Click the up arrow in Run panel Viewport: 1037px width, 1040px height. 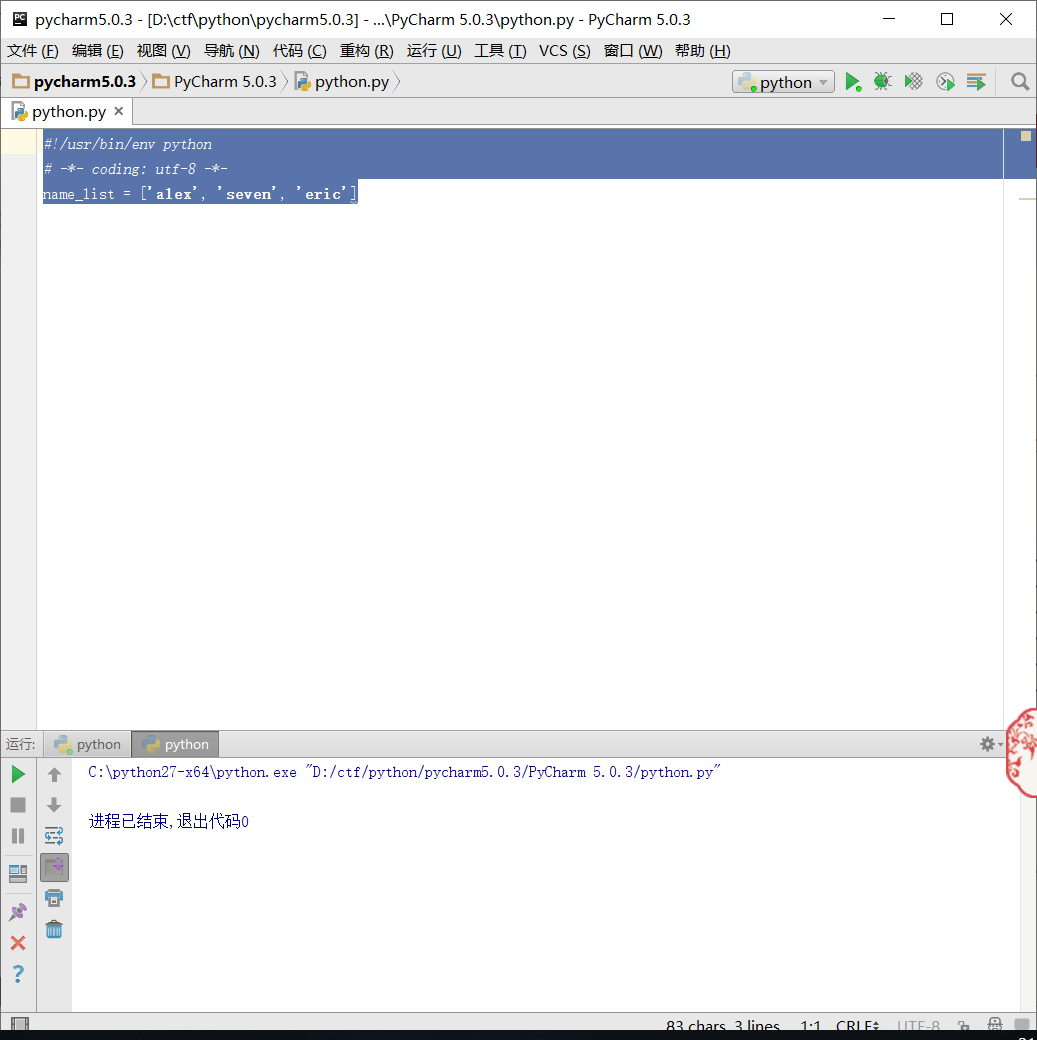coord(54,774)
